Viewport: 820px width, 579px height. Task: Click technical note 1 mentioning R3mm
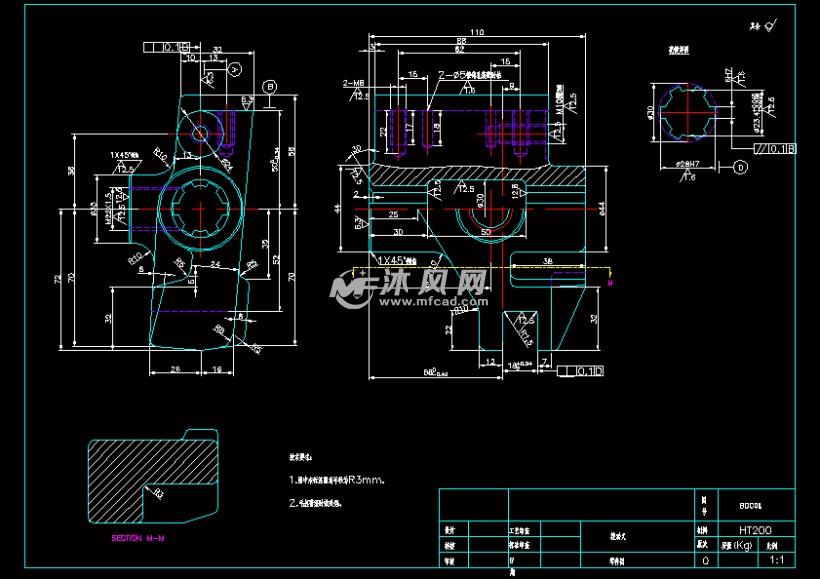tap(337, 480)
